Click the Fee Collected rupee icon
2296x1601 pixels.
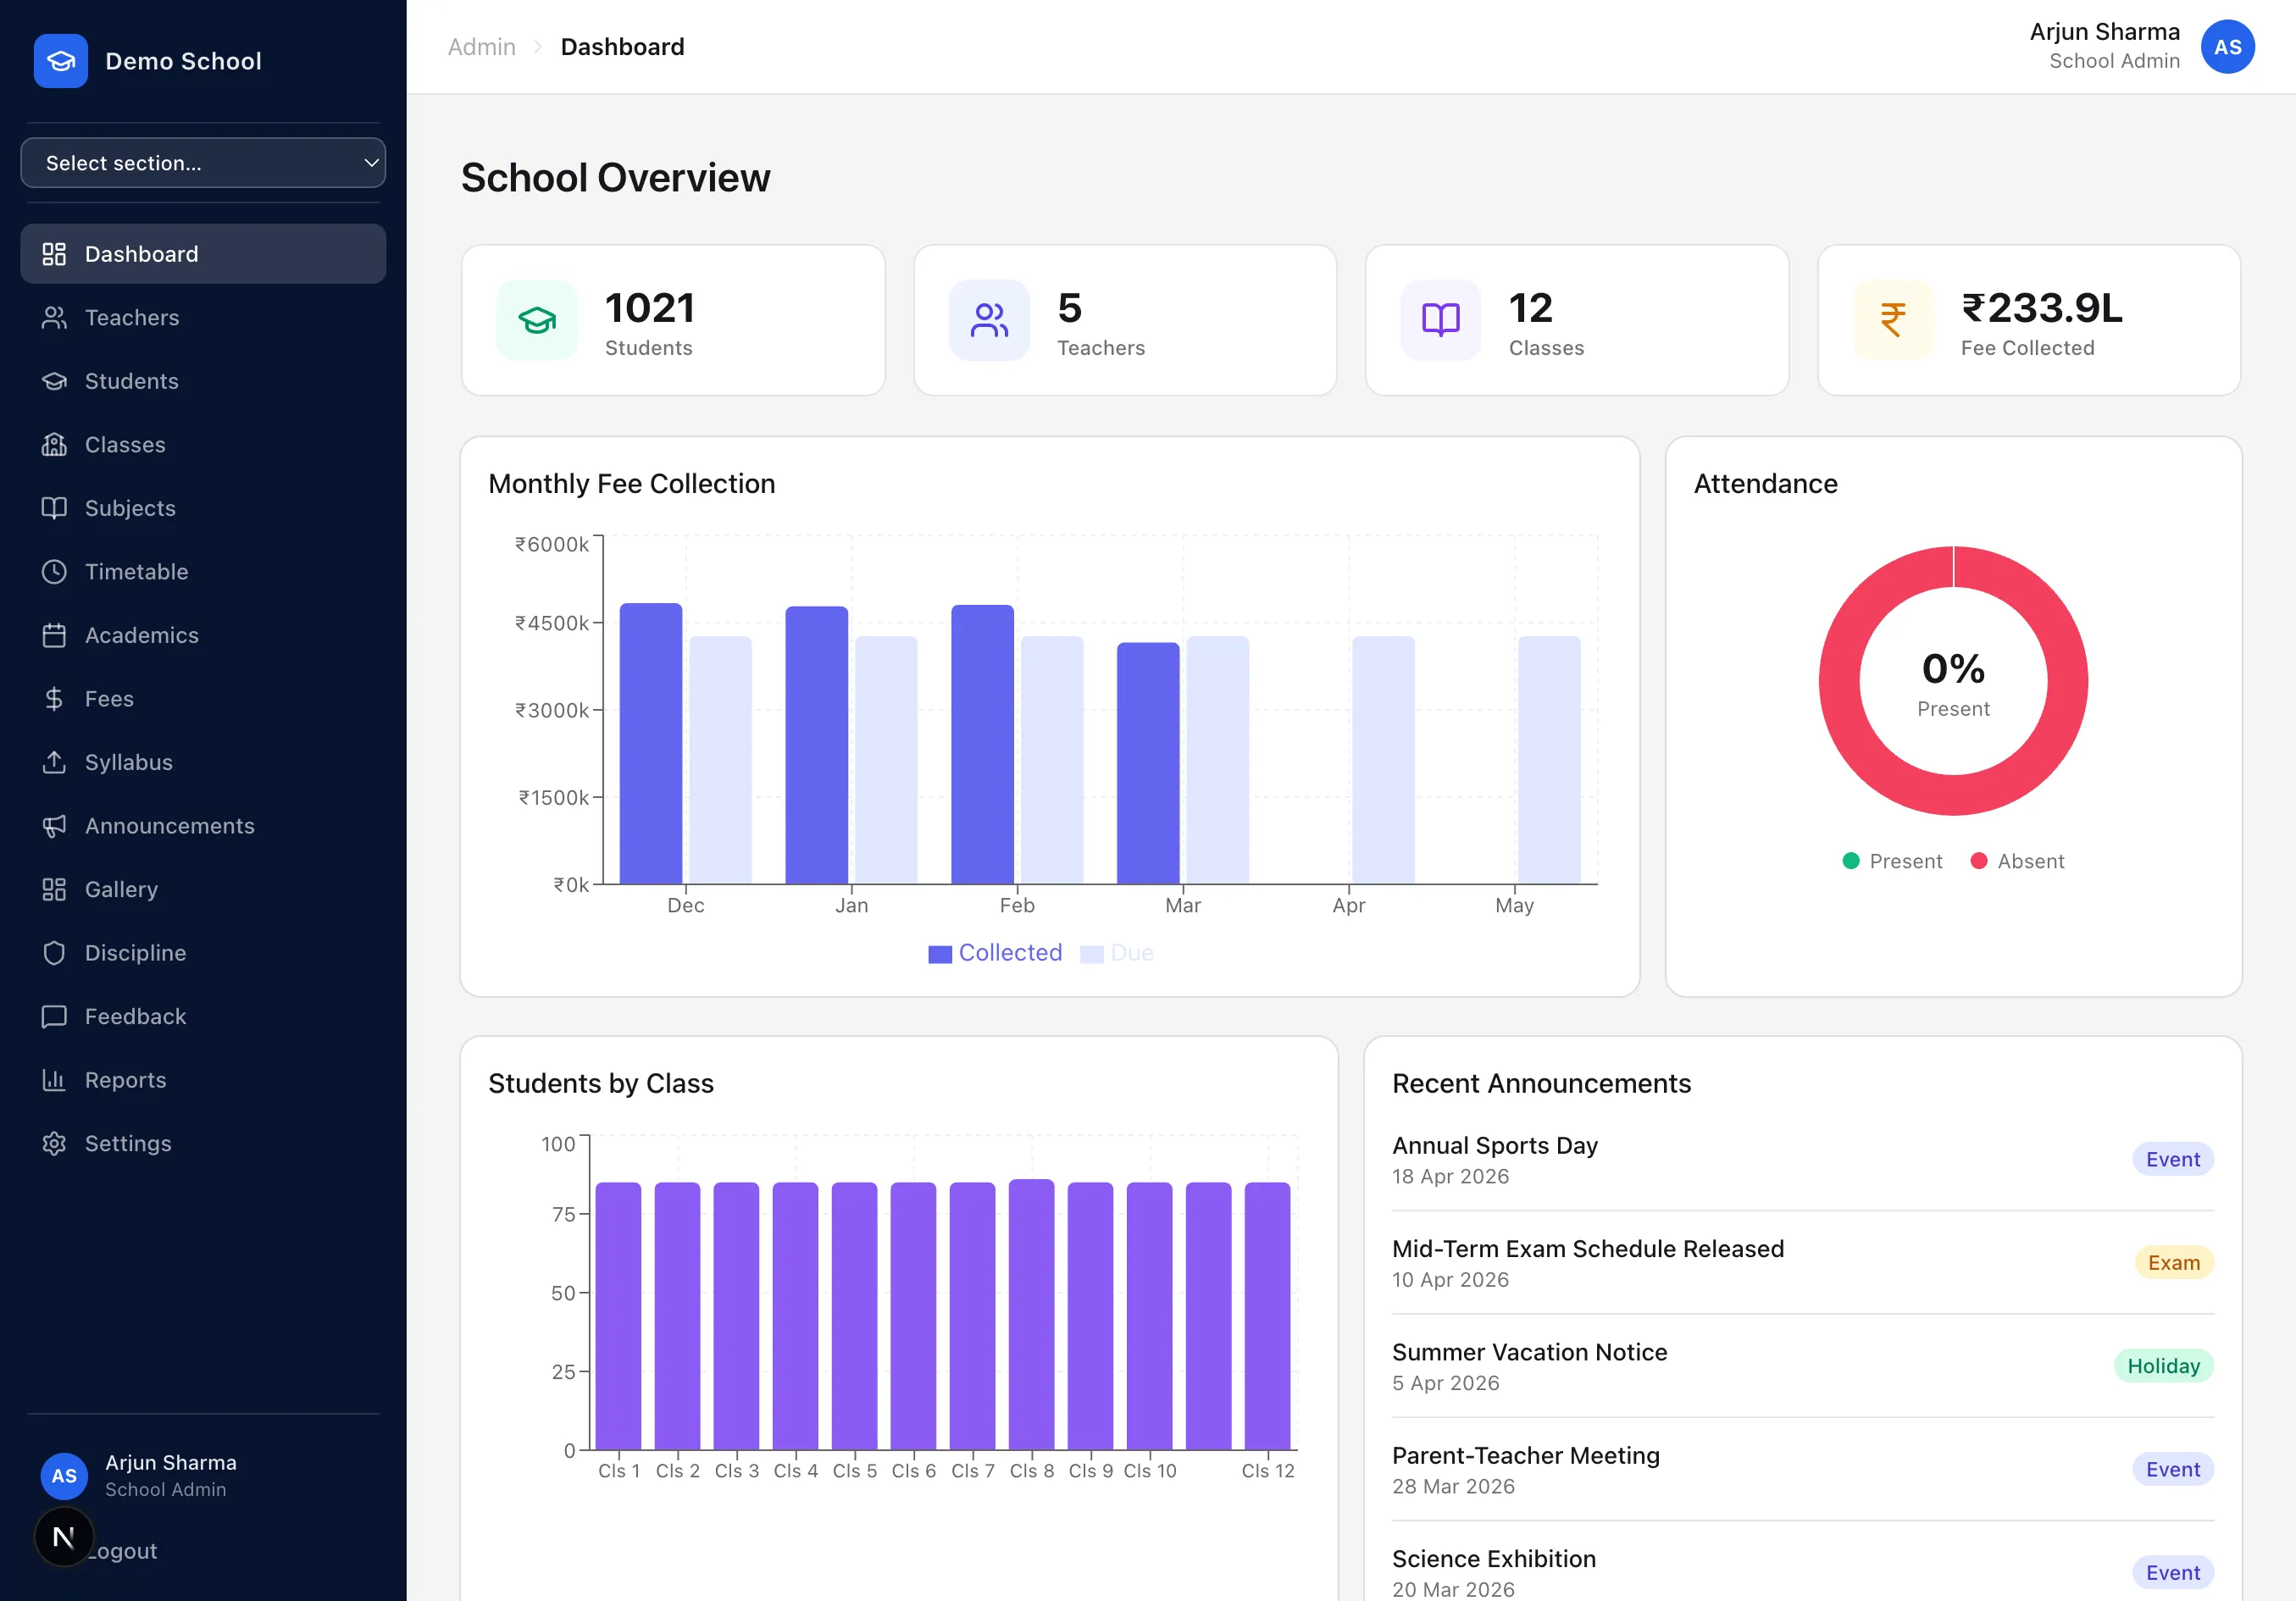pyautogui.click(x=1893, y=320)
